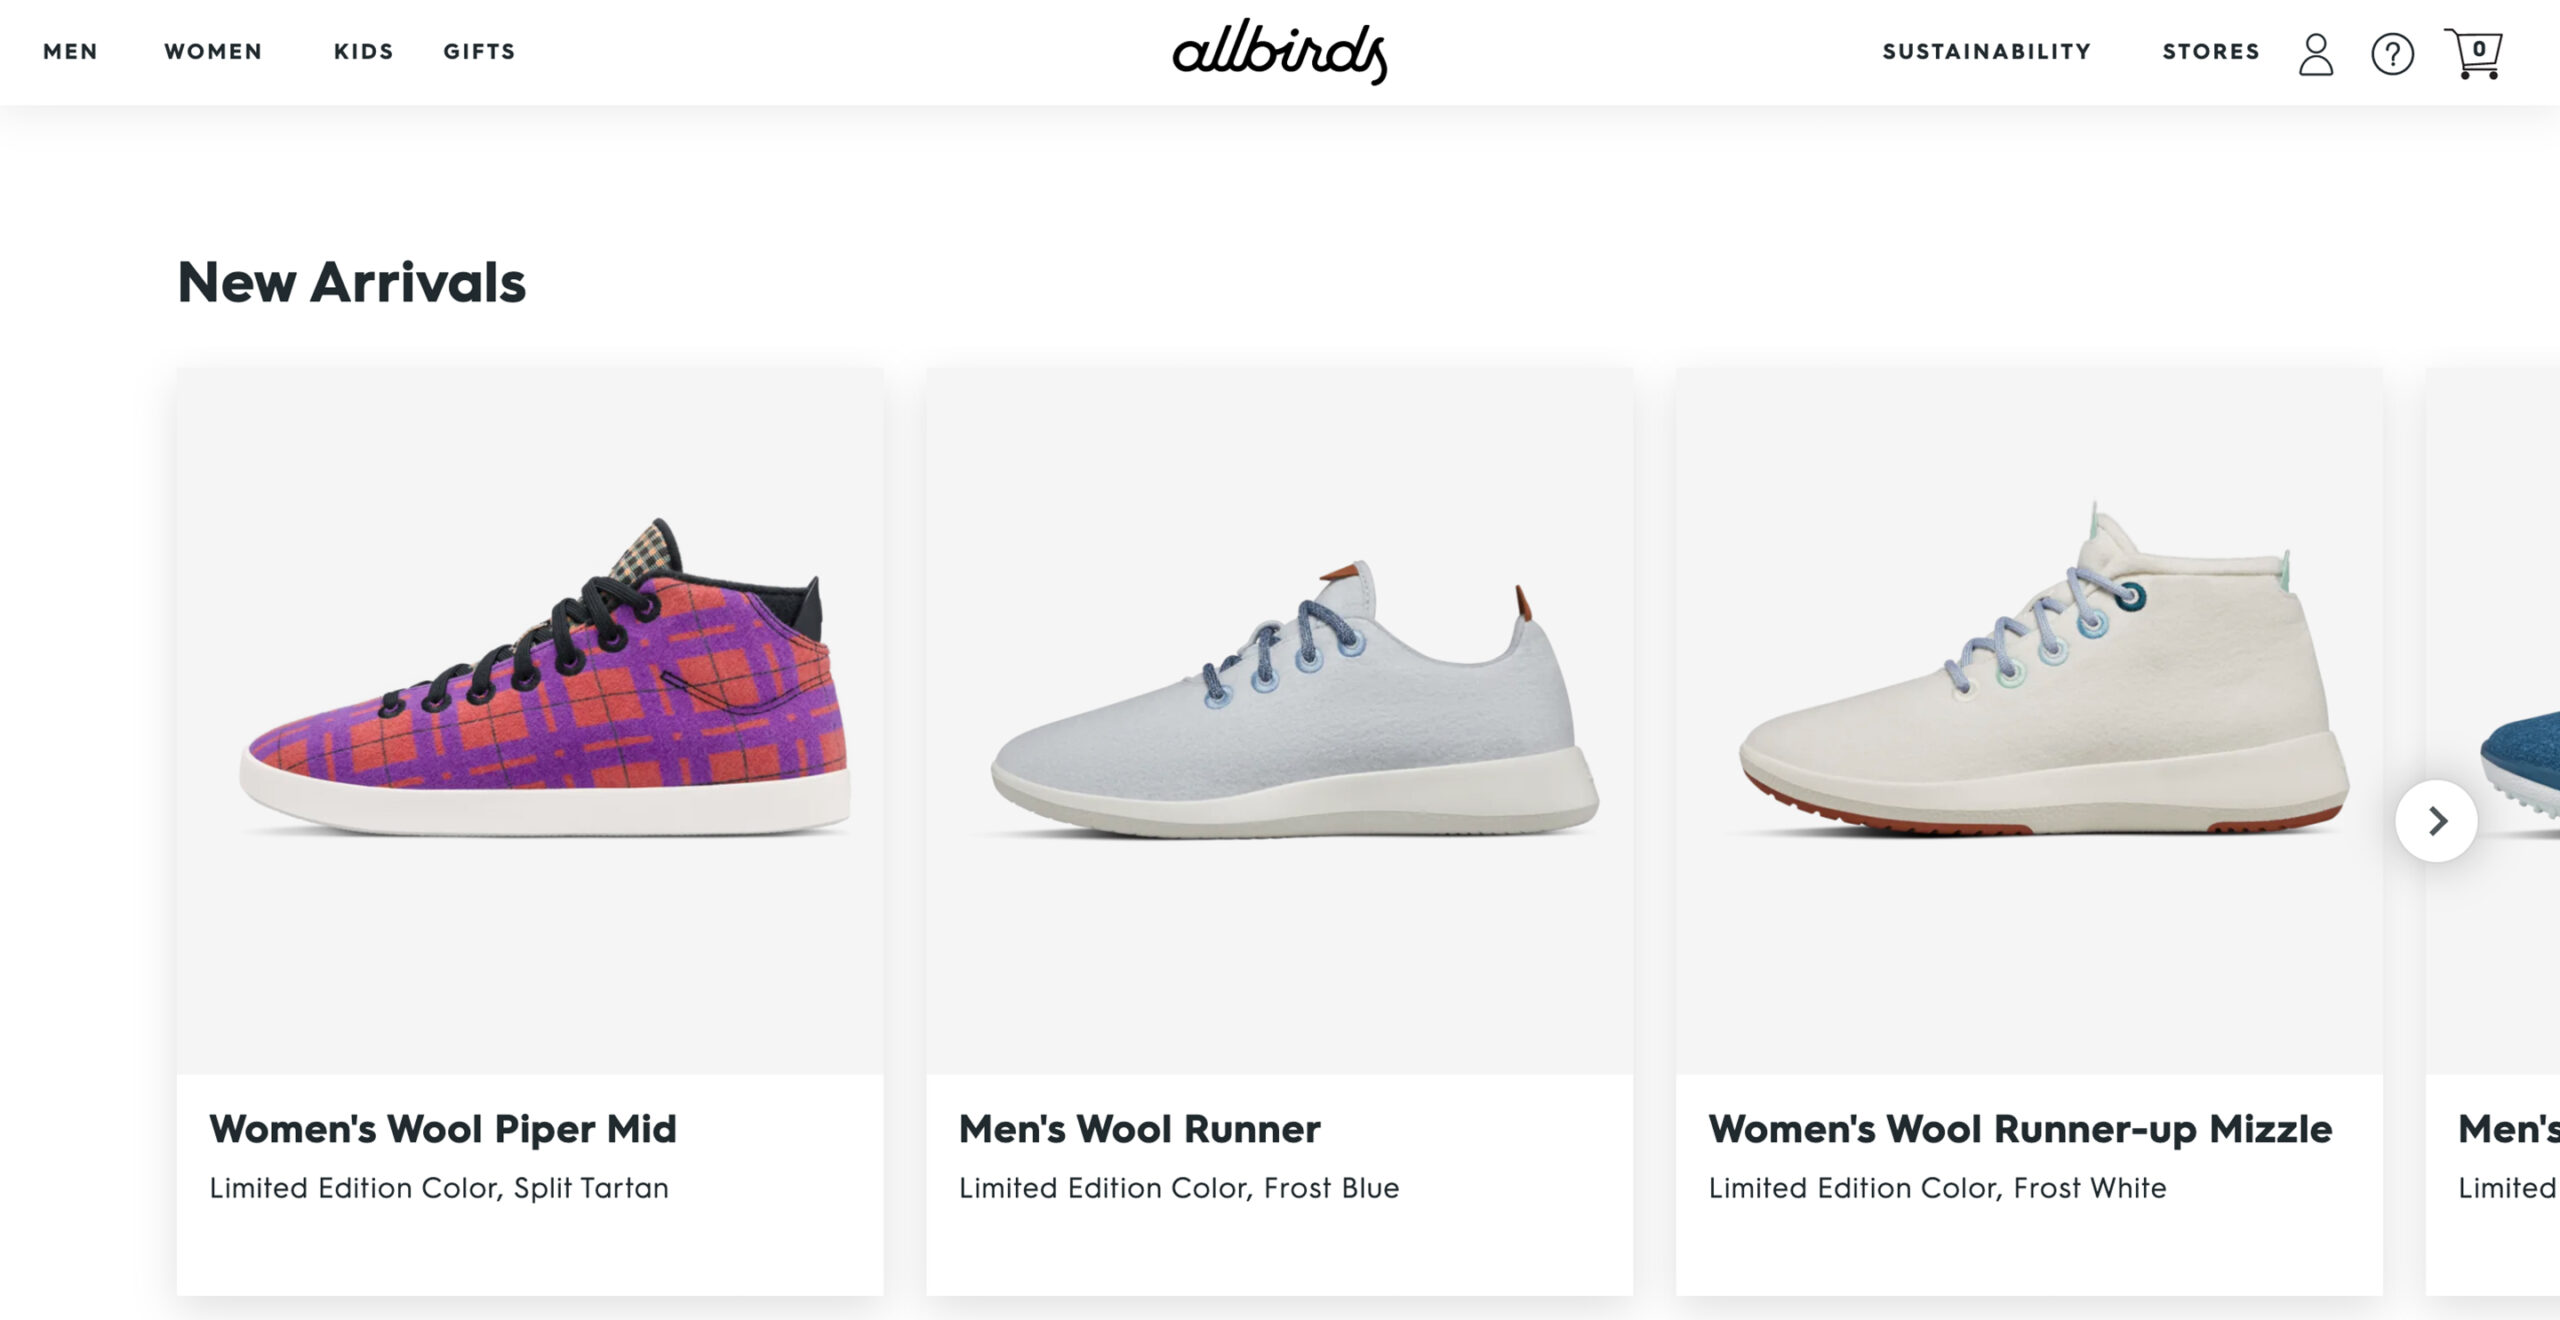
Task: Open the account profile icon
Action: coord(2316,55)
